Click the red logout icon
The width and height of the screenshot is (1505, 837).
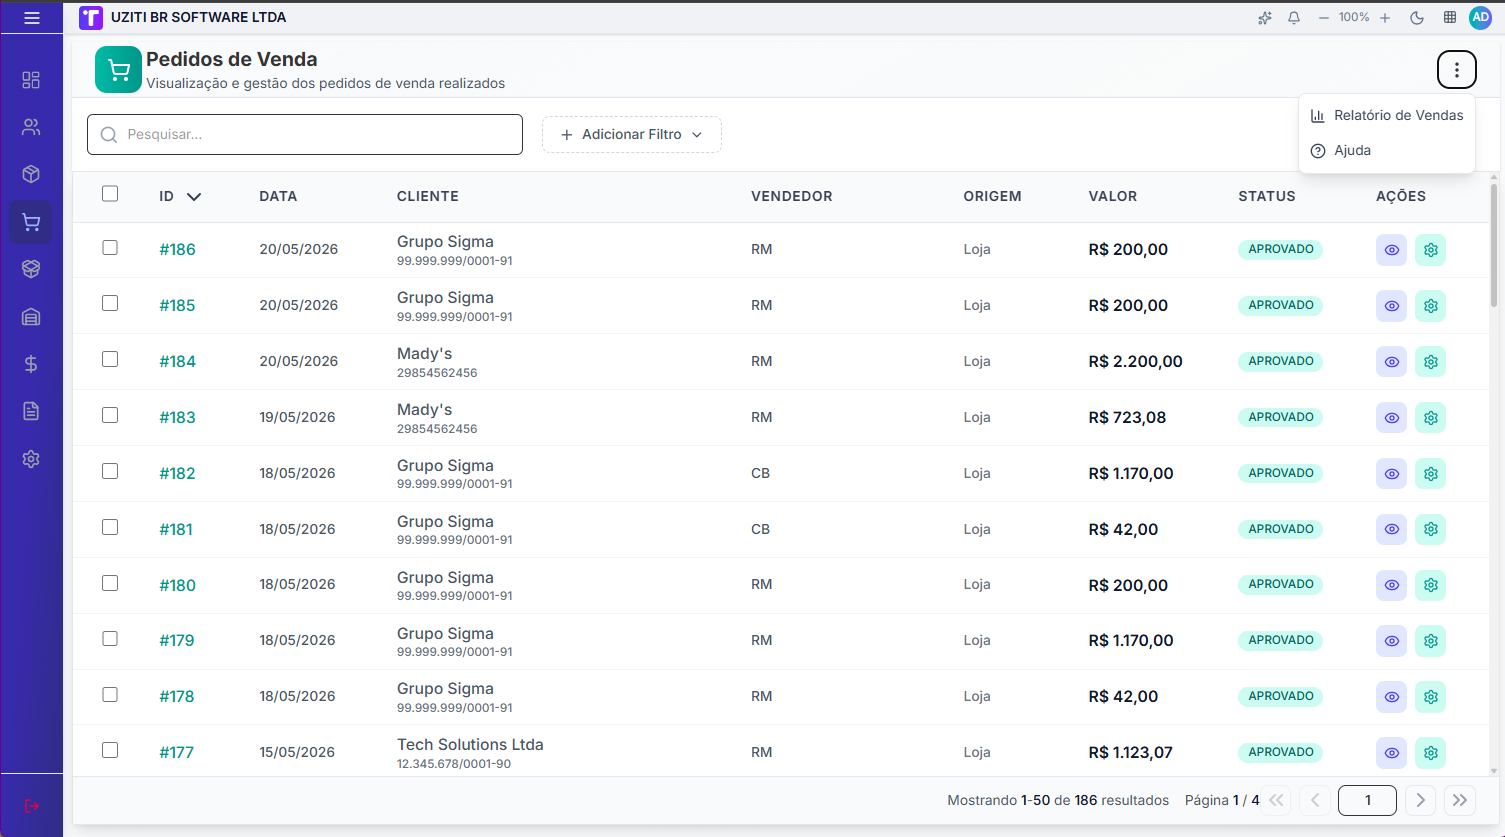pyautogui.click(x=31, y=806)
